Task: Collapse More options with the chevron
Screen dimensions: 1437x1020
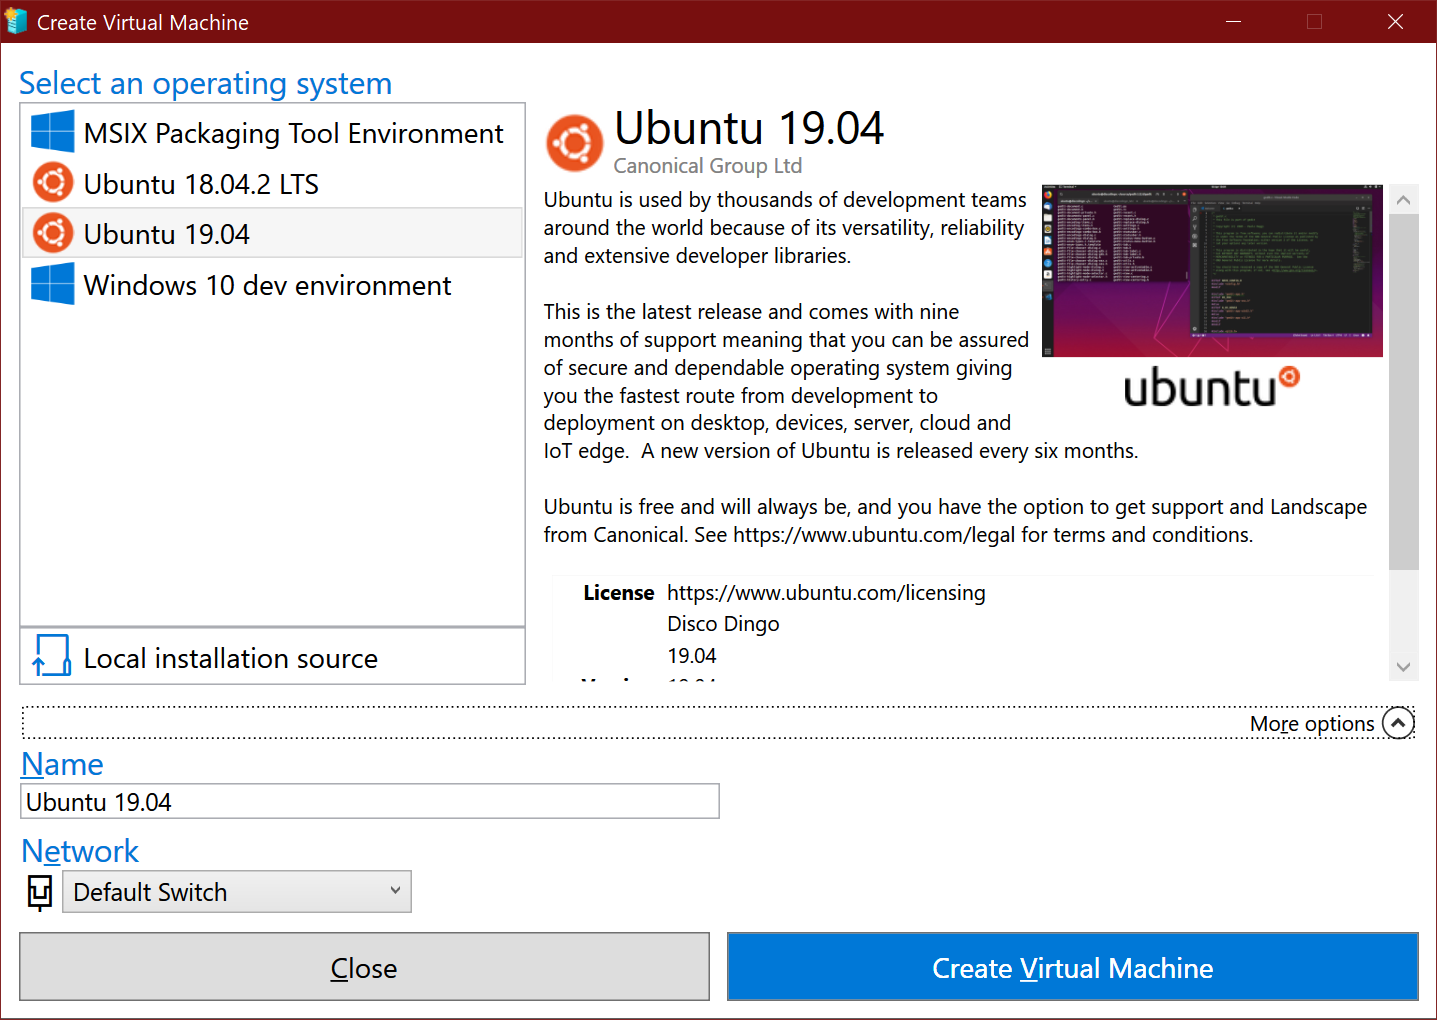Action: pos(1398,722)
